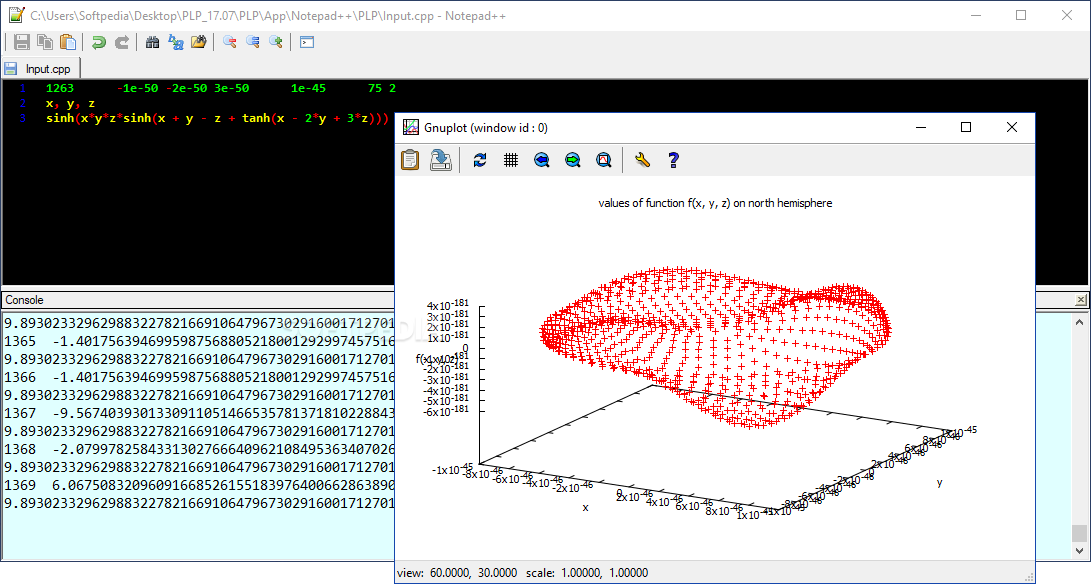Viewport: 1091px width, 584px height.
Task: Close the Console panel with x button
Action: [1081, 300]
